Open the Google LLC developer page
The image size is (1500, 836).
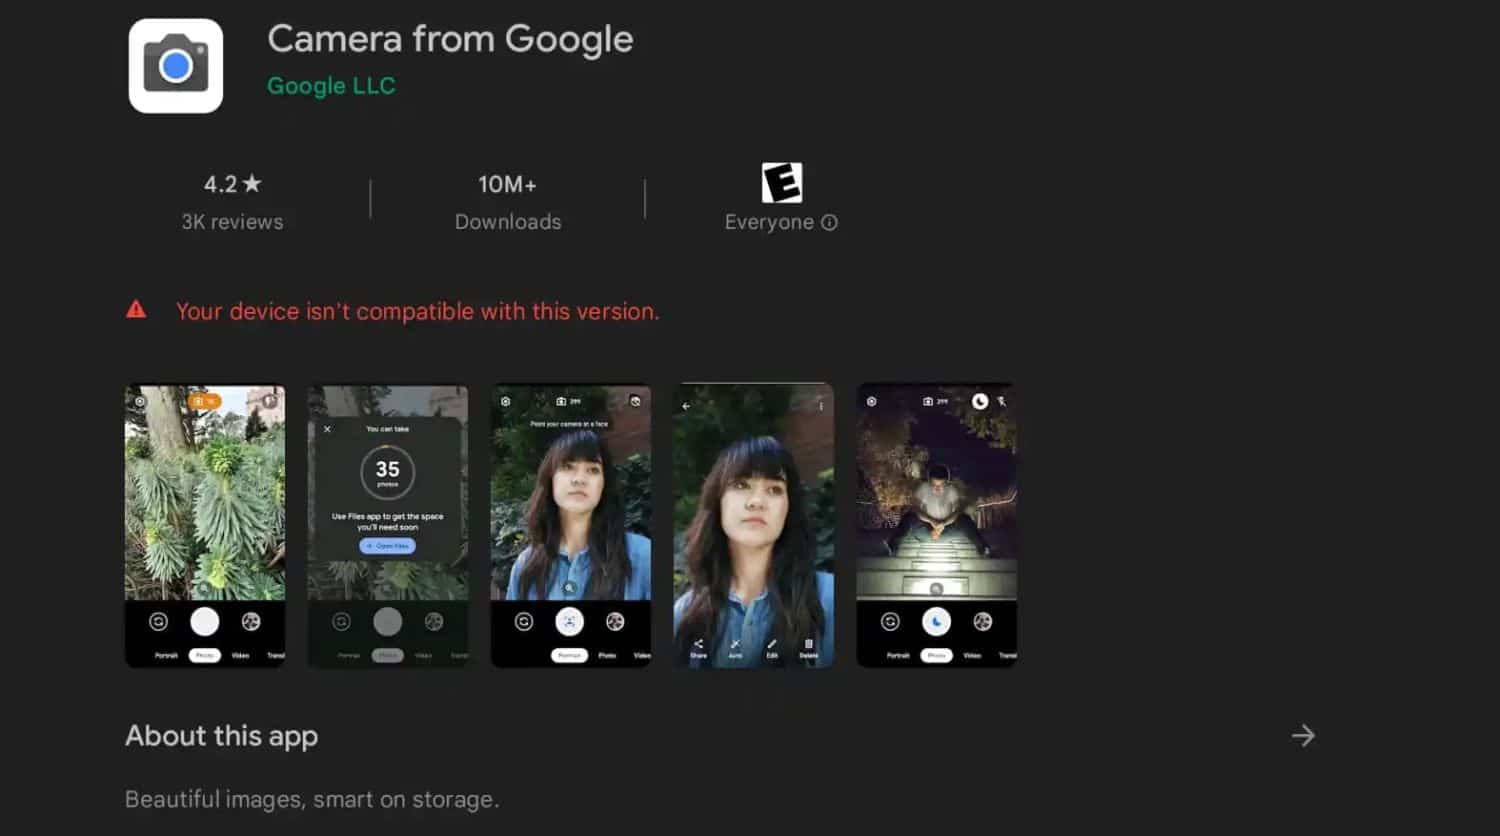[x=331, y=86]
